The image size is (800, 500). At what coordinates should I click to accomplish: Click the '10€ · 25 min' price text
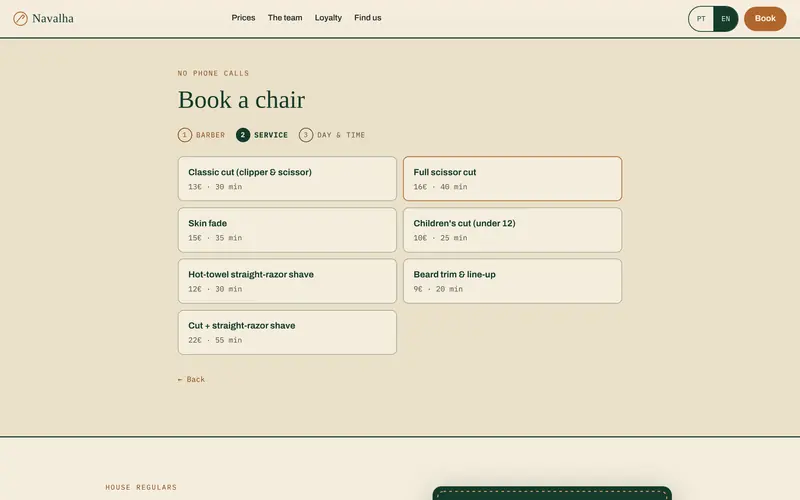tap(440, 238)
